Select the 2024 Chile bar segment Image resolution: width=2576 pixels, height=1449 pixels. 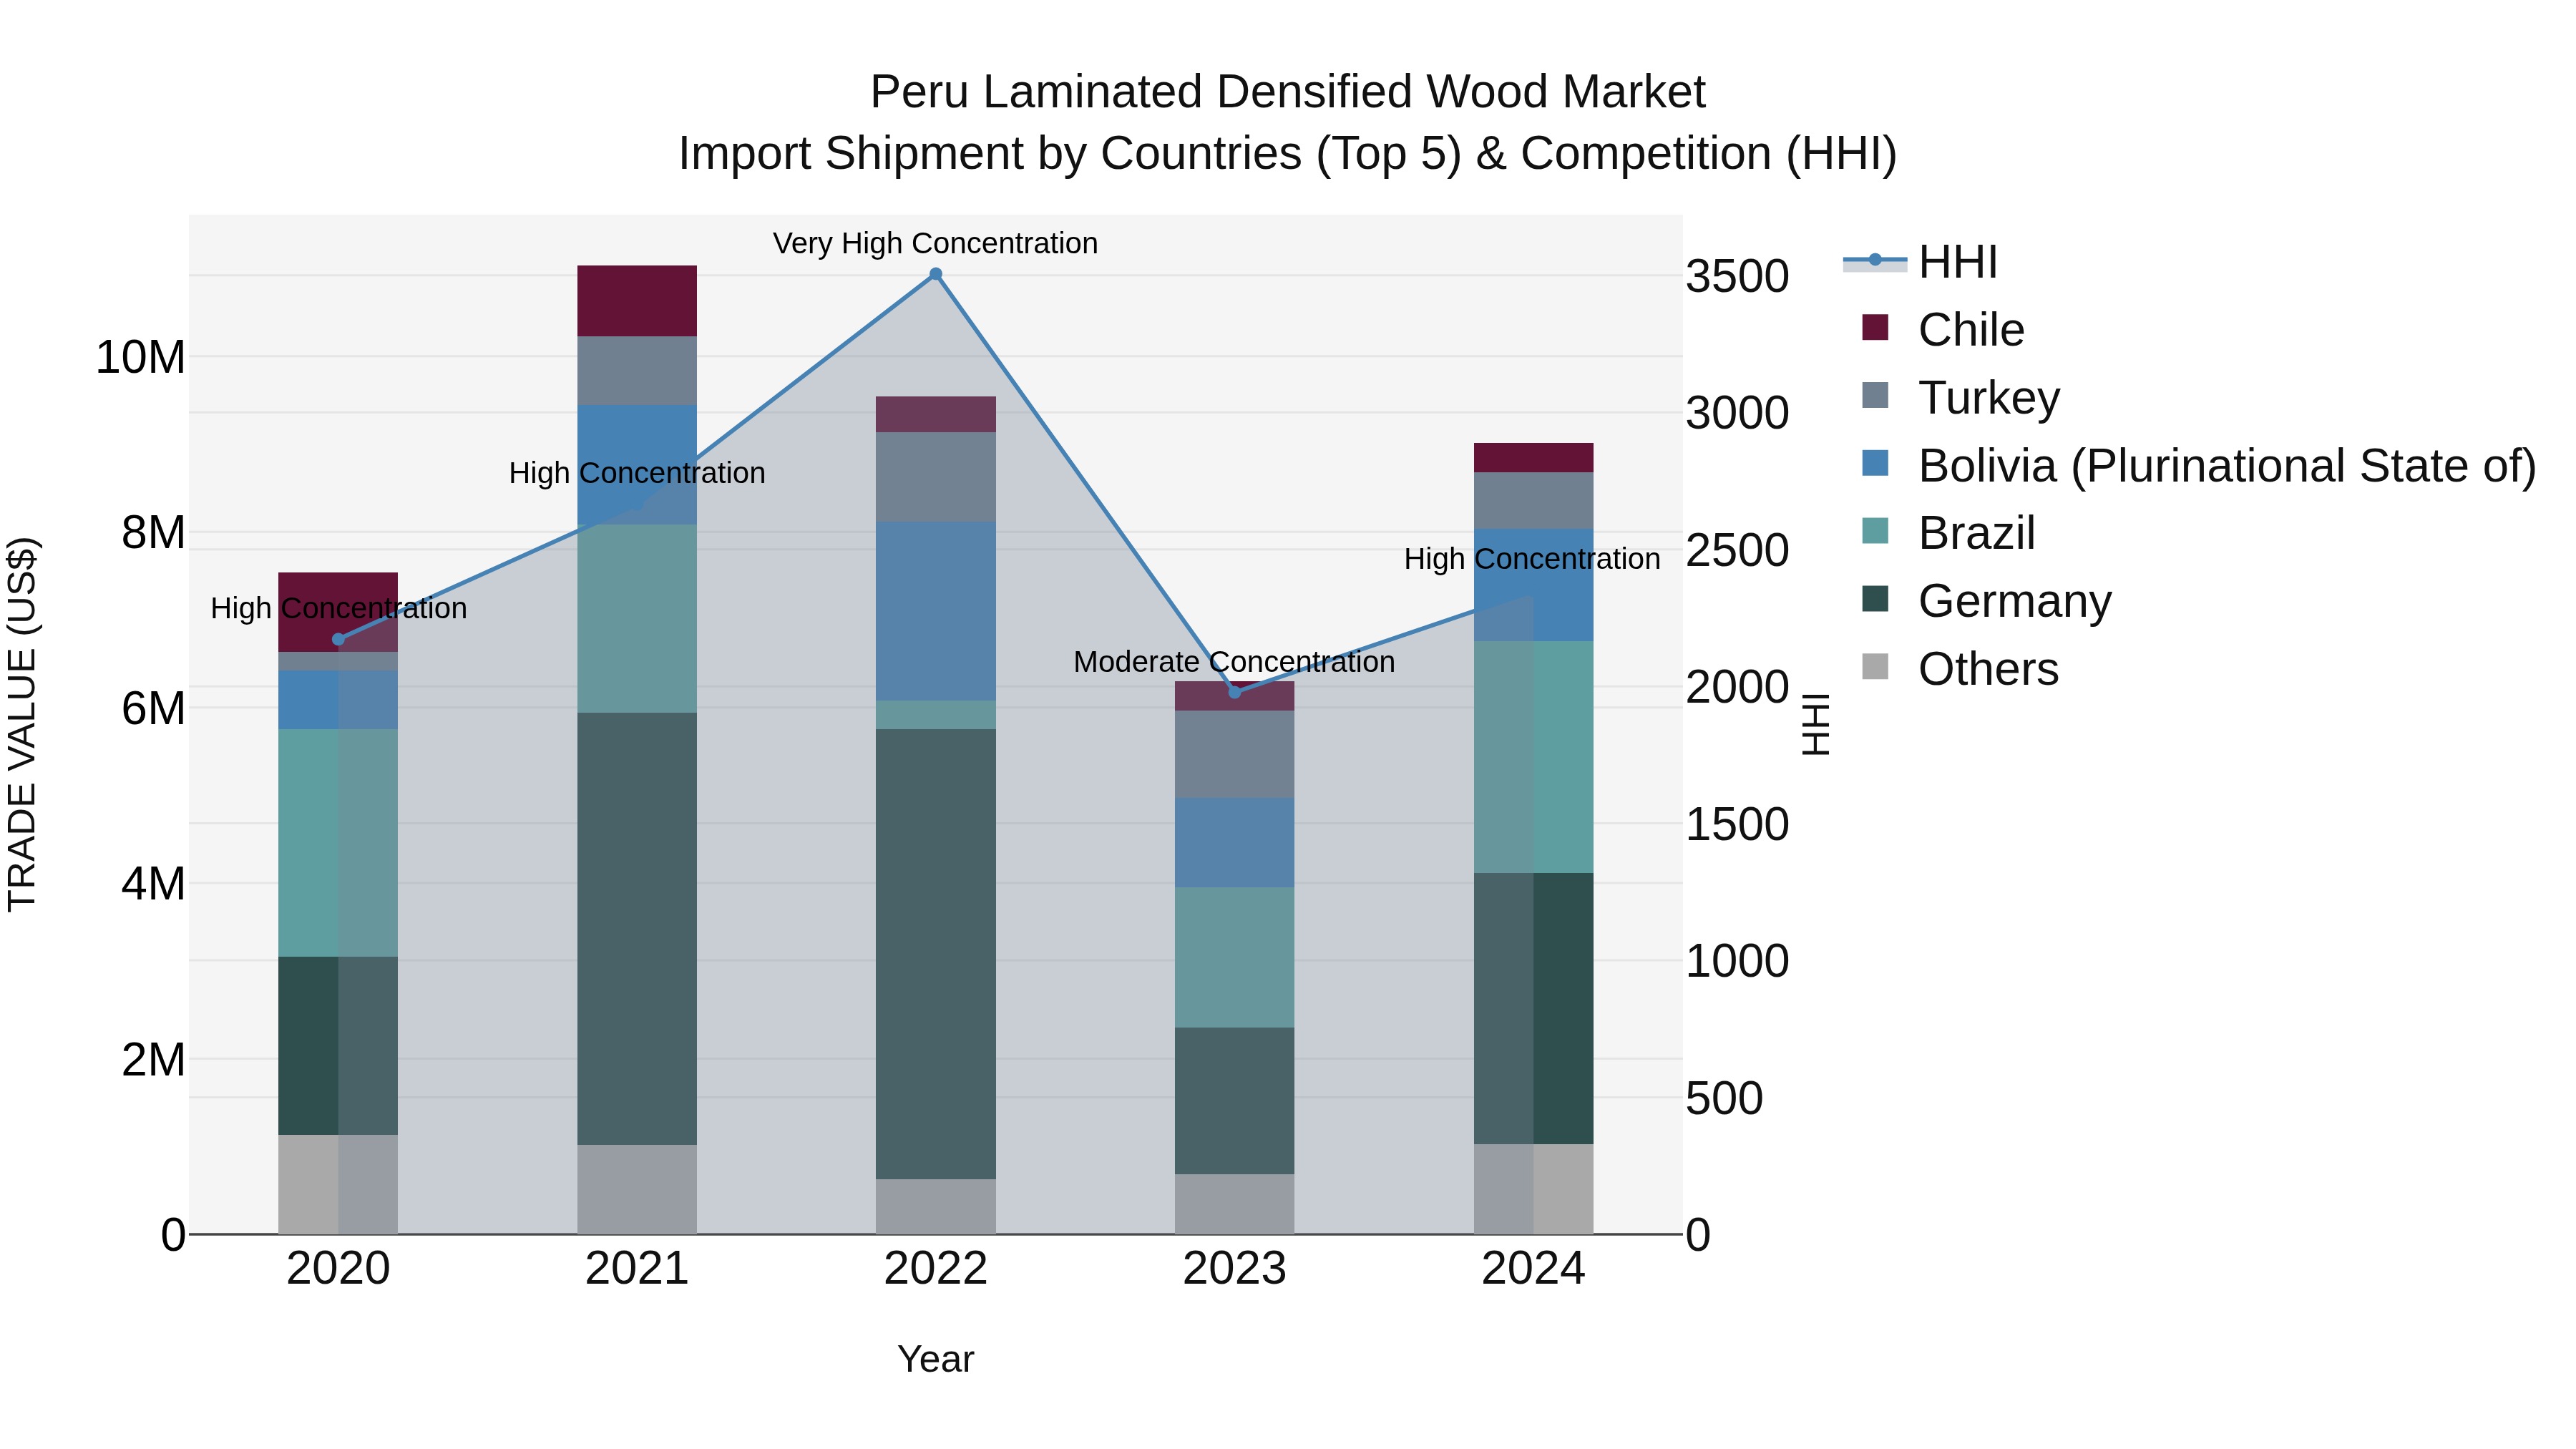coord(1533,458)
